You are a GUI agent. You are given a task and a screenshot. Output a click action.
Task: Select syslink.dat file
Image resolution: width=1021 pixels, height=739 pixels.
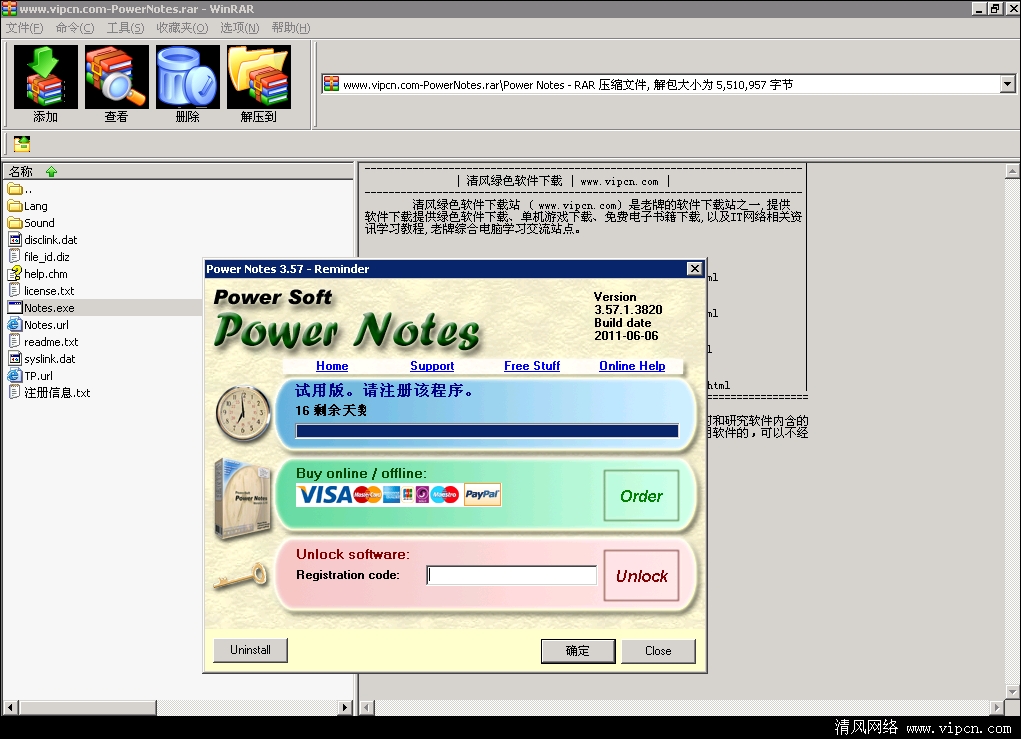42,358
